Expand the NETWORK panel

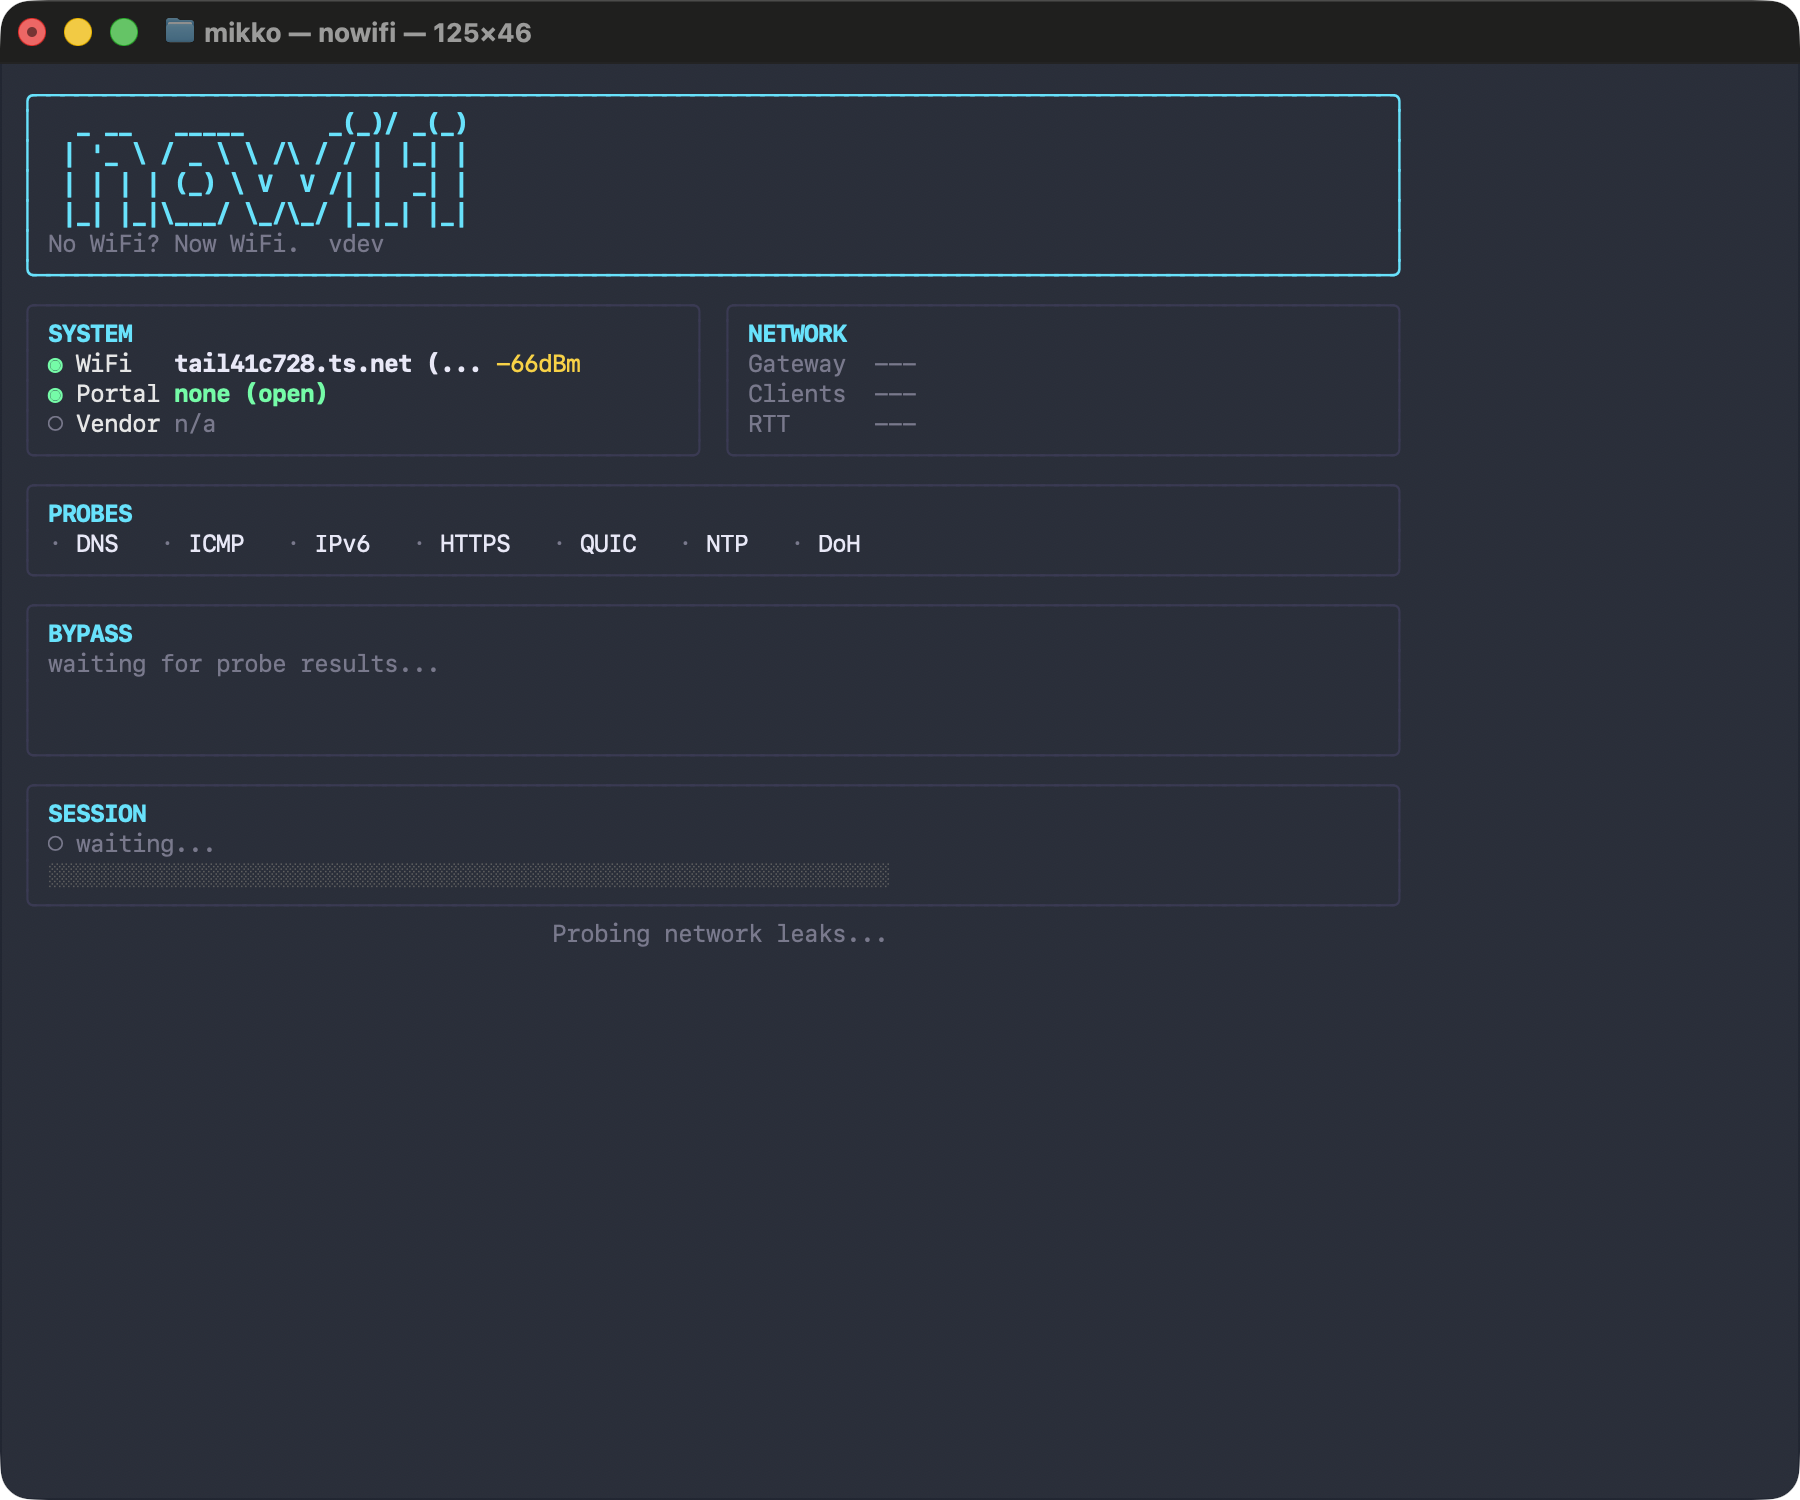pos(797,333)
